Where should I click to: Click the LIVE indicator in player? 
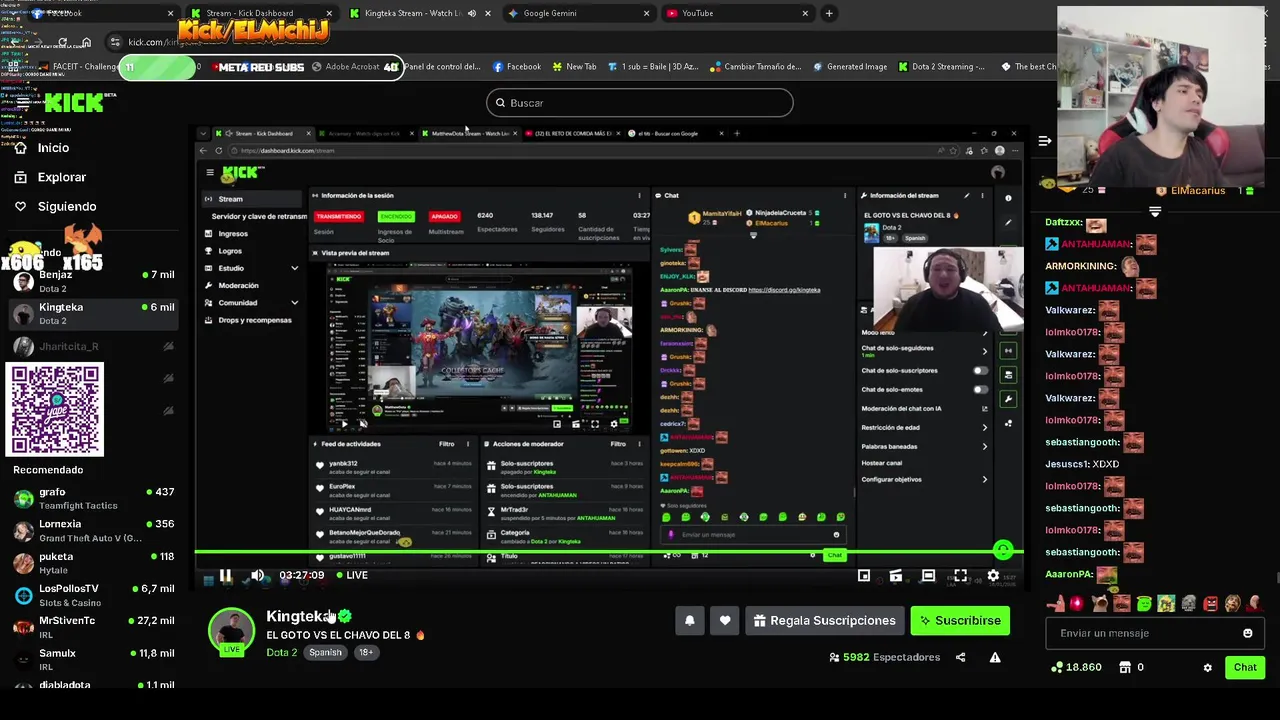(352, 575)
